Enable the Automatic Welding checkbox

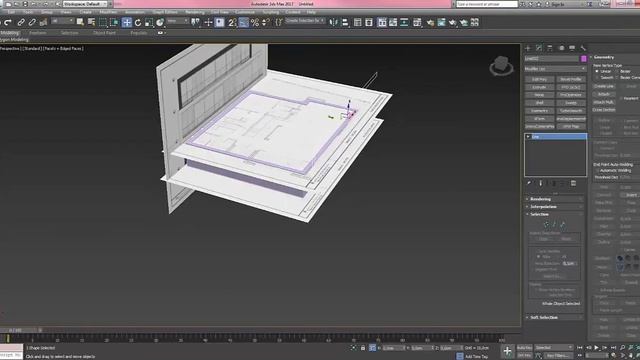click(597, 171)
